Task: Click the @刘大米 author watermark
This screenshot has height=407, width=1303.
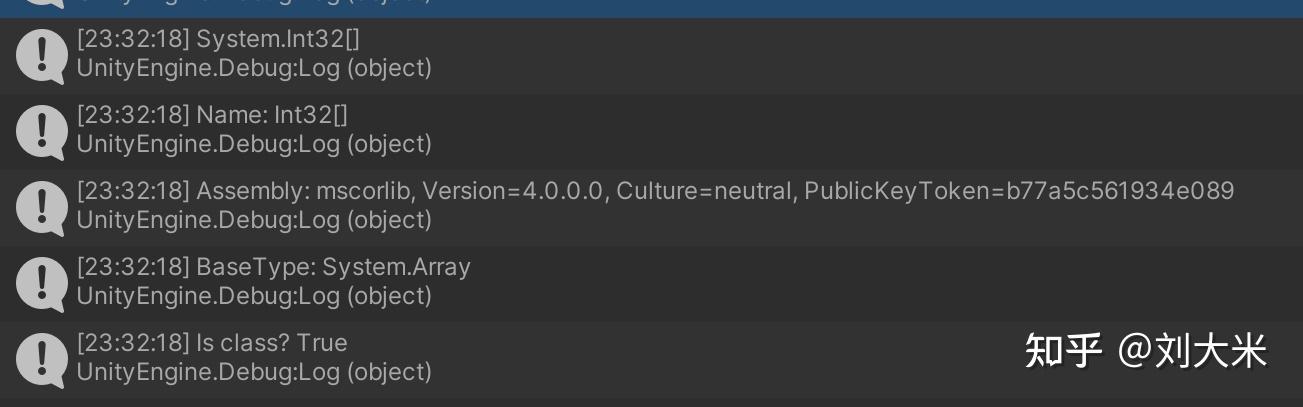Action: [1192, 351]
